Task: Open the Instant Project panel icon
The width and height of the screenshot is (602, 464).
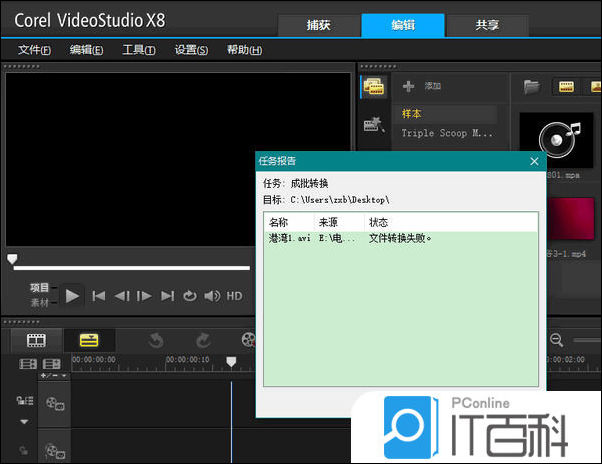Action: tap(374, 125)
